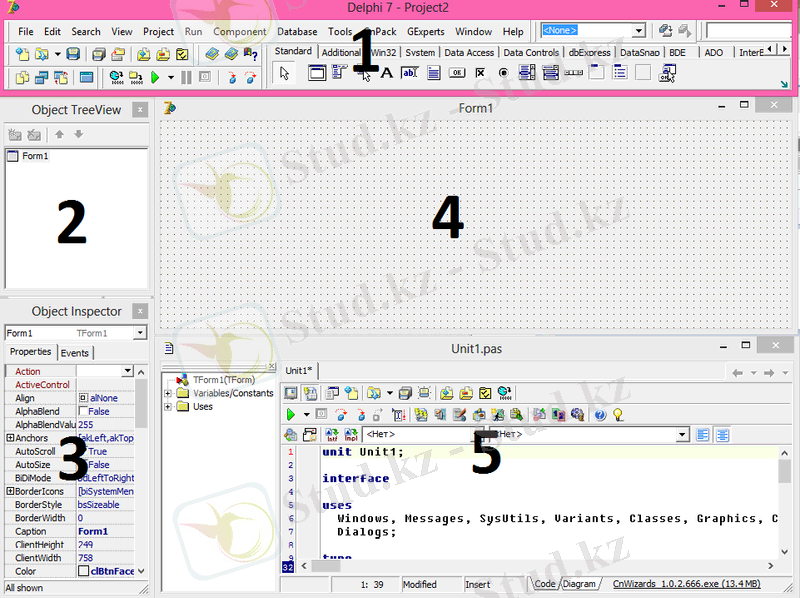Viewport: 800px width, 598px height.
Task: Open the Form1 TForm1 object selector dropdown
Action: (x=141, y=333)
